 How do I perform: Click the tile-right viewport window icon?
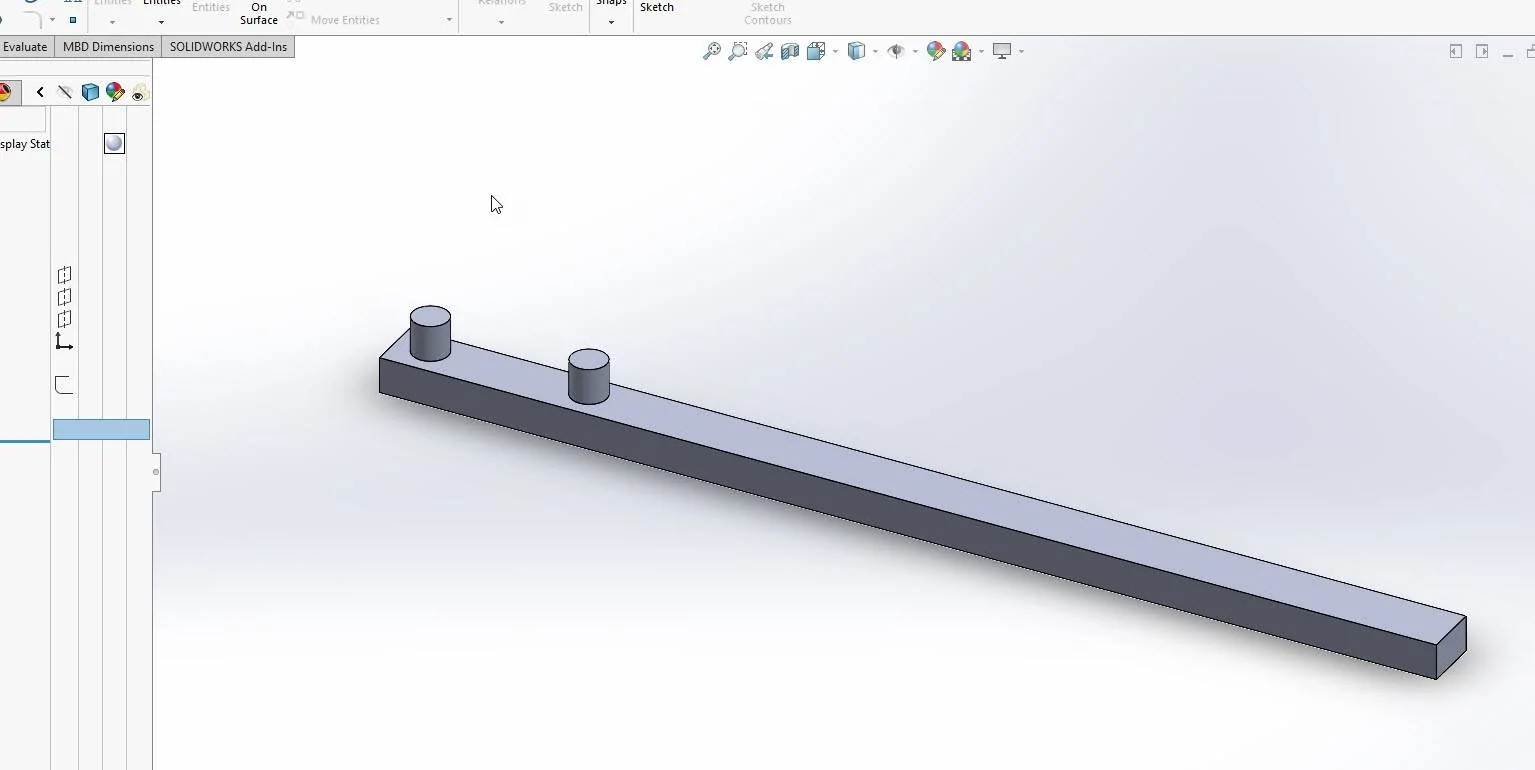point(1482,51)
